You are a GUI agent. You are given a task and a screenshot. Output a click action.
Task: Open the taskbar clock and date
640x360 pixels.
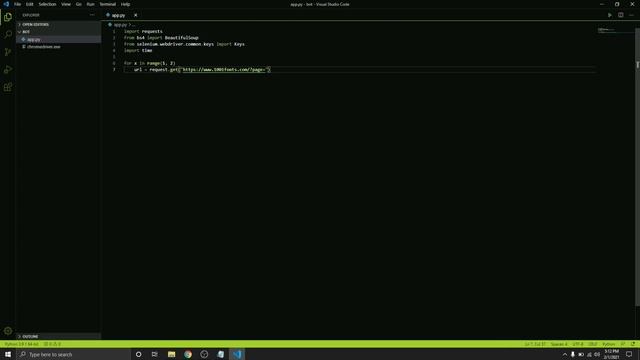point(611,354)
